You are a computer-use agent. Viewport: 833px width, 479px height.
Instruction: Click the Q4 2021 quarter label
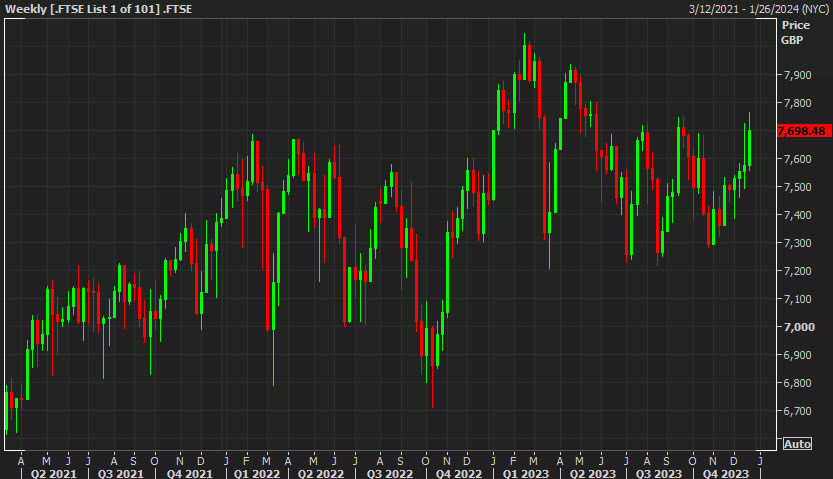coord(190,473)
